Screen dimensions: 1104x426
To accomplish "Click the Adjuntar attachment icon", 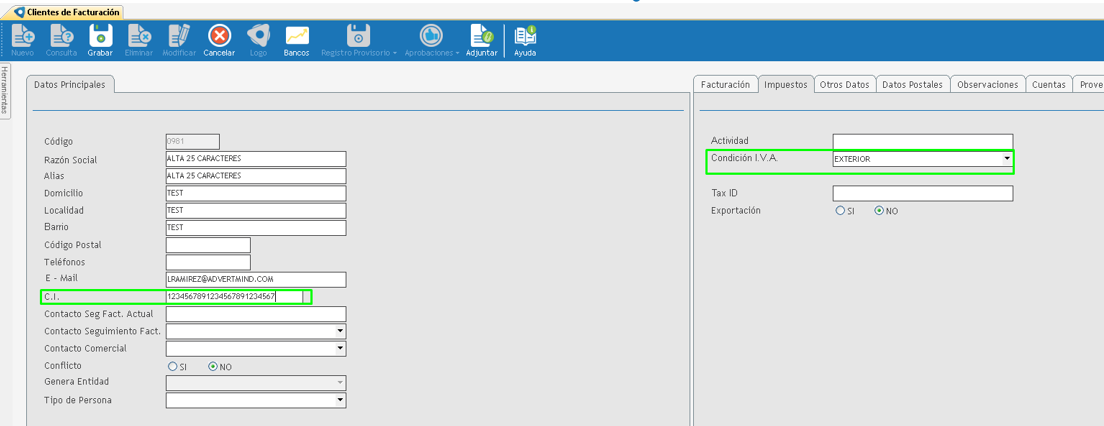I will (481, 39).
